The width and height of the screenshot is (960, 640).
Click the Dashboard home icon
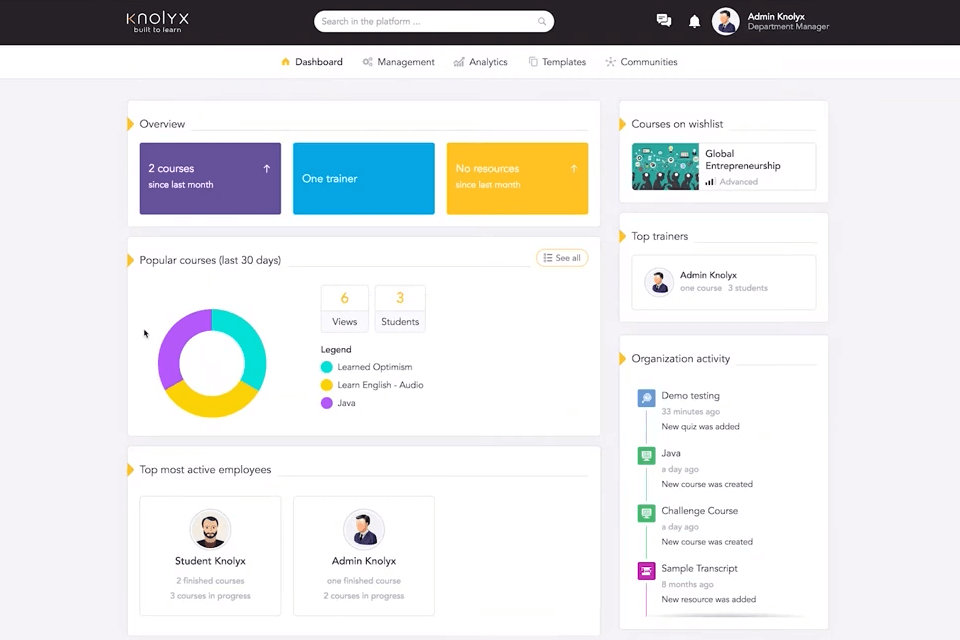click(x=285, y=62)
